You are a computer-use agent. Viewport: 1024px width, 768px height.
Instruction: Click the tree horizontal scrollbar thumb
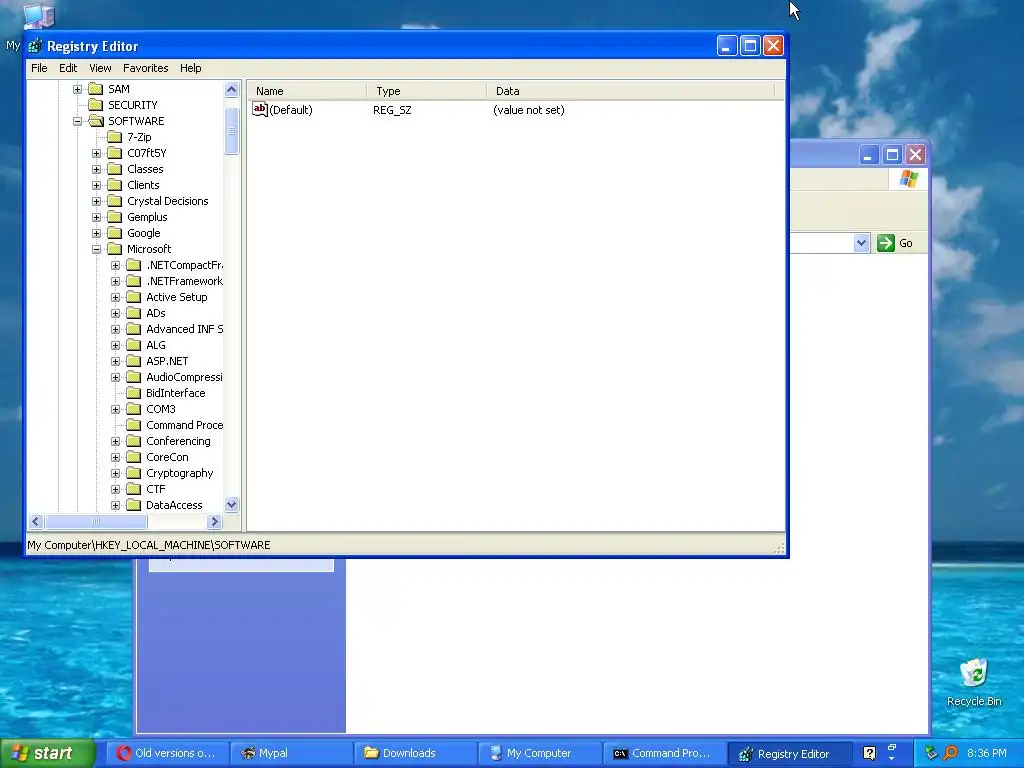[x=96, y=522]
